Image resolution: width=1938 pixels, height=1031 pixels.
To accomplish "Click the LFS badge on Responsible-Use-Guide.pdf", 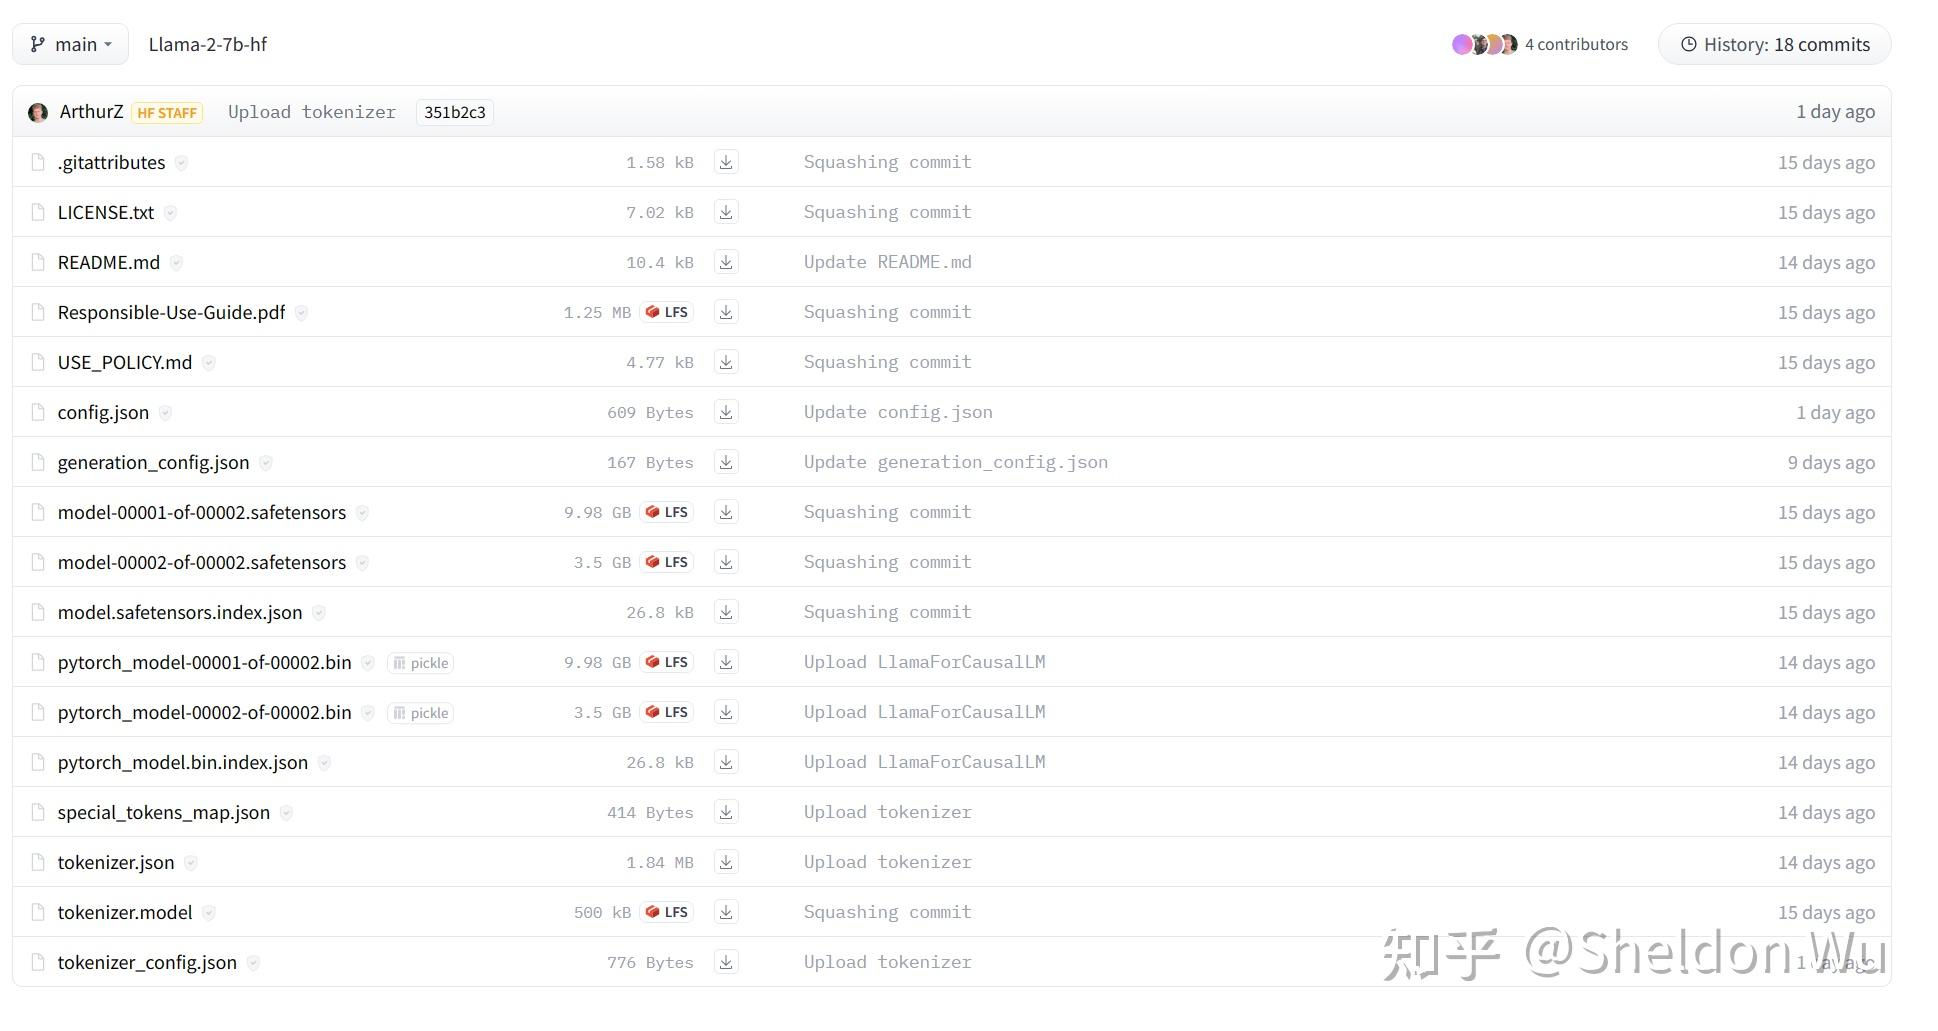I will pos(666,312).
